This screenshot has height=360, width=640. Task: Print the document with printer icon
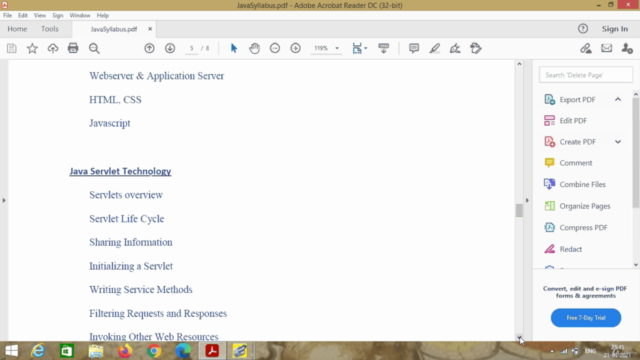point(73,48)
